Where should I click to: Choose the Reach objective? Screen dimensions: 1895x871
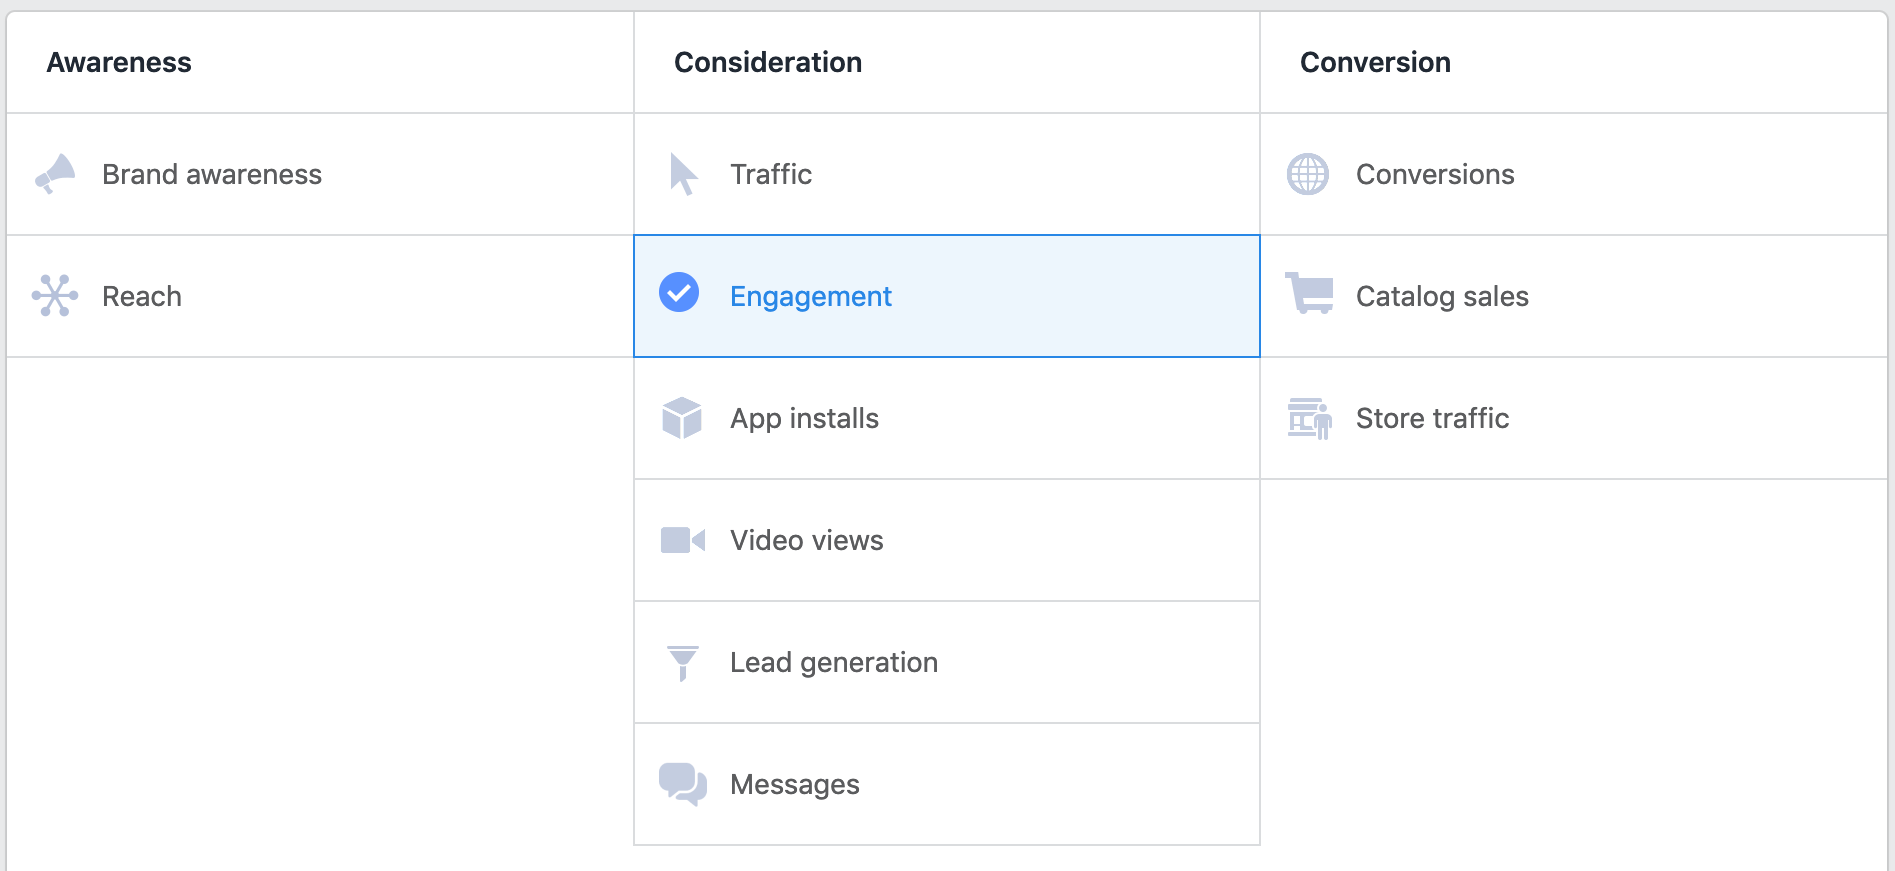tap(142, 296)
